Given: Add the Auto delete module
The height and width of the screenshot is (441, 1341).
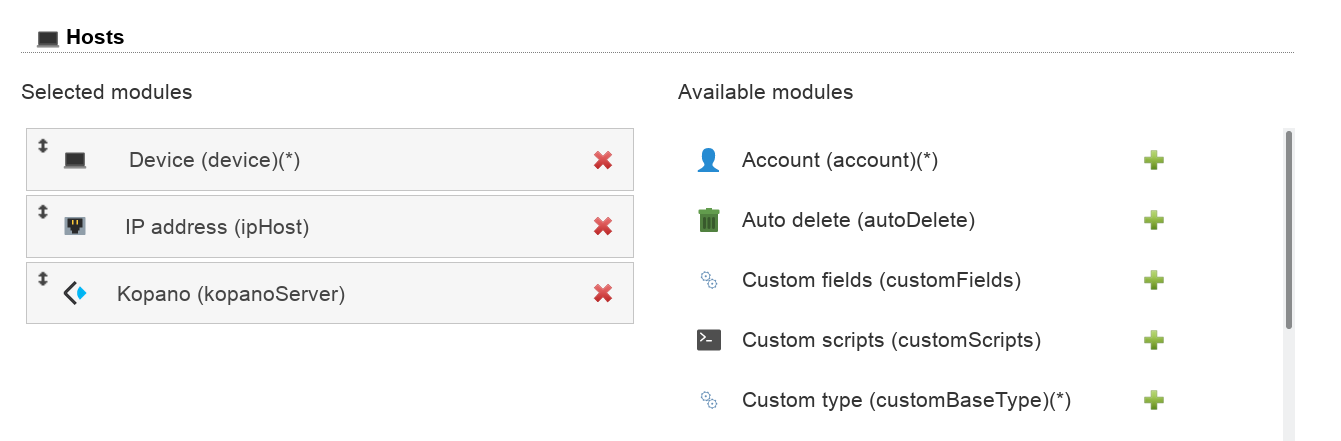Looking at the screenshot, I should pyautogui.click(x=1153, y=220).
